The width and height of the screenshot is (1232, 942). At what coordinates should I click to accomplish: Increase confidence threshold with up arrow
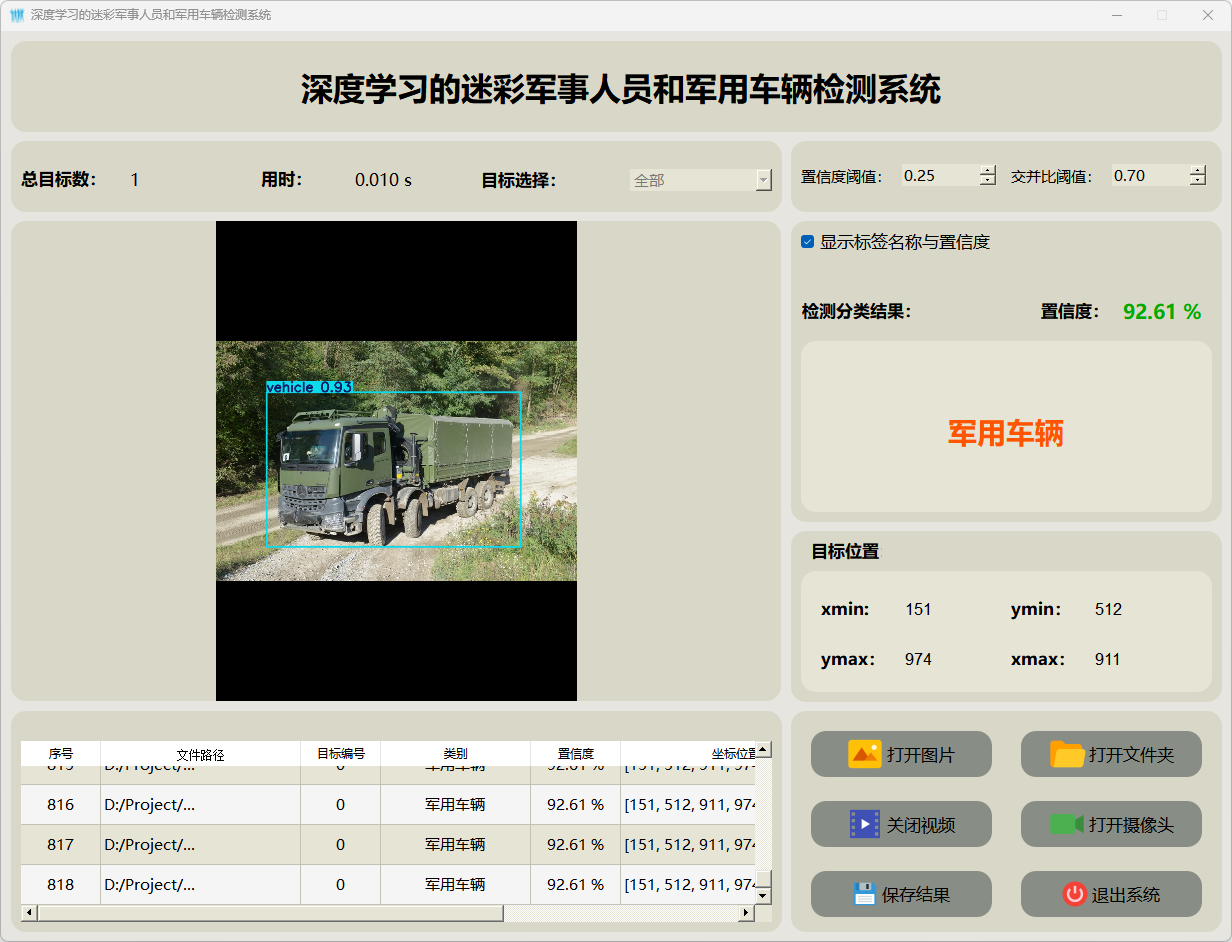(988, 171)
